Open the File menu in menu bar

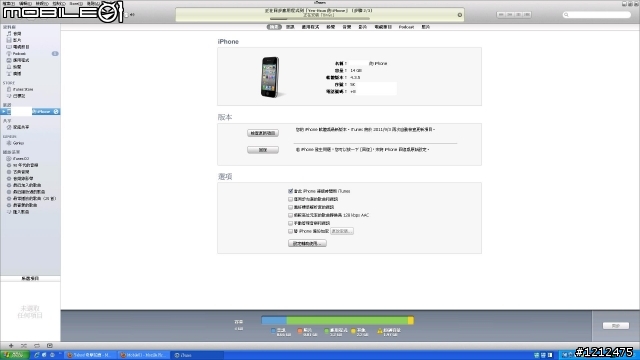(9, 3)
